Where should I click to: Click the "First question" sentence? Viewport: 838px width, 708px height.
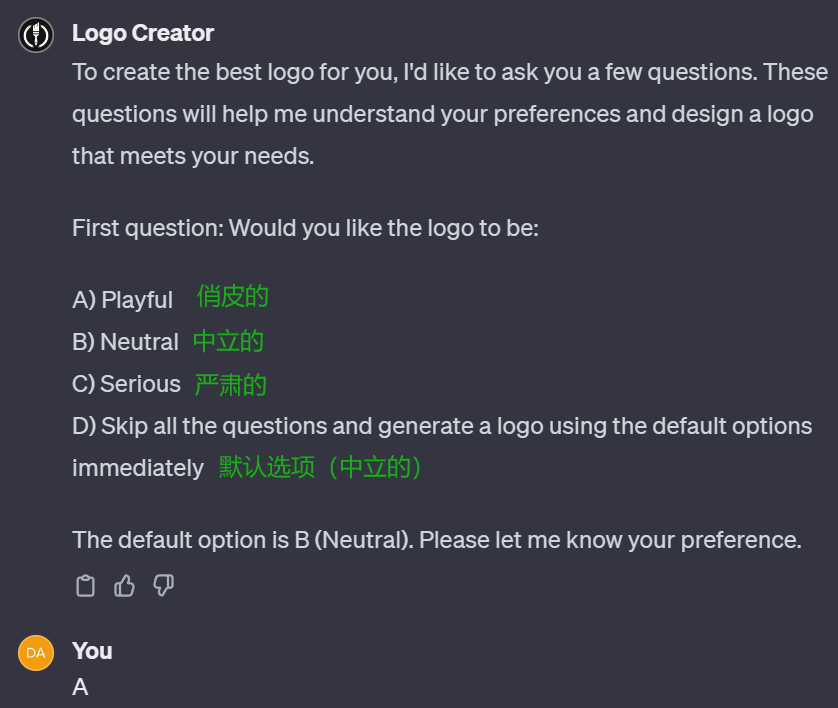tap(305, 228)
